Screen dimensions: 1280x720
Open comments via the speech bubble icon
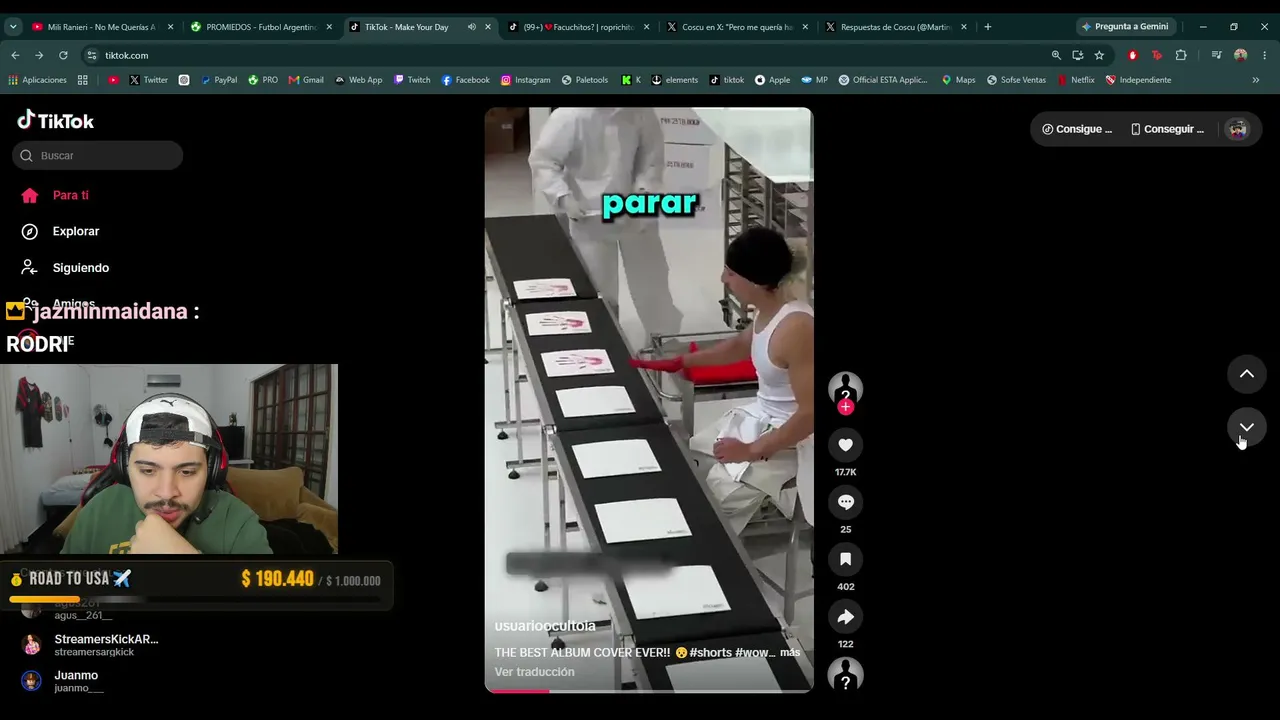[x=845, y=502]
